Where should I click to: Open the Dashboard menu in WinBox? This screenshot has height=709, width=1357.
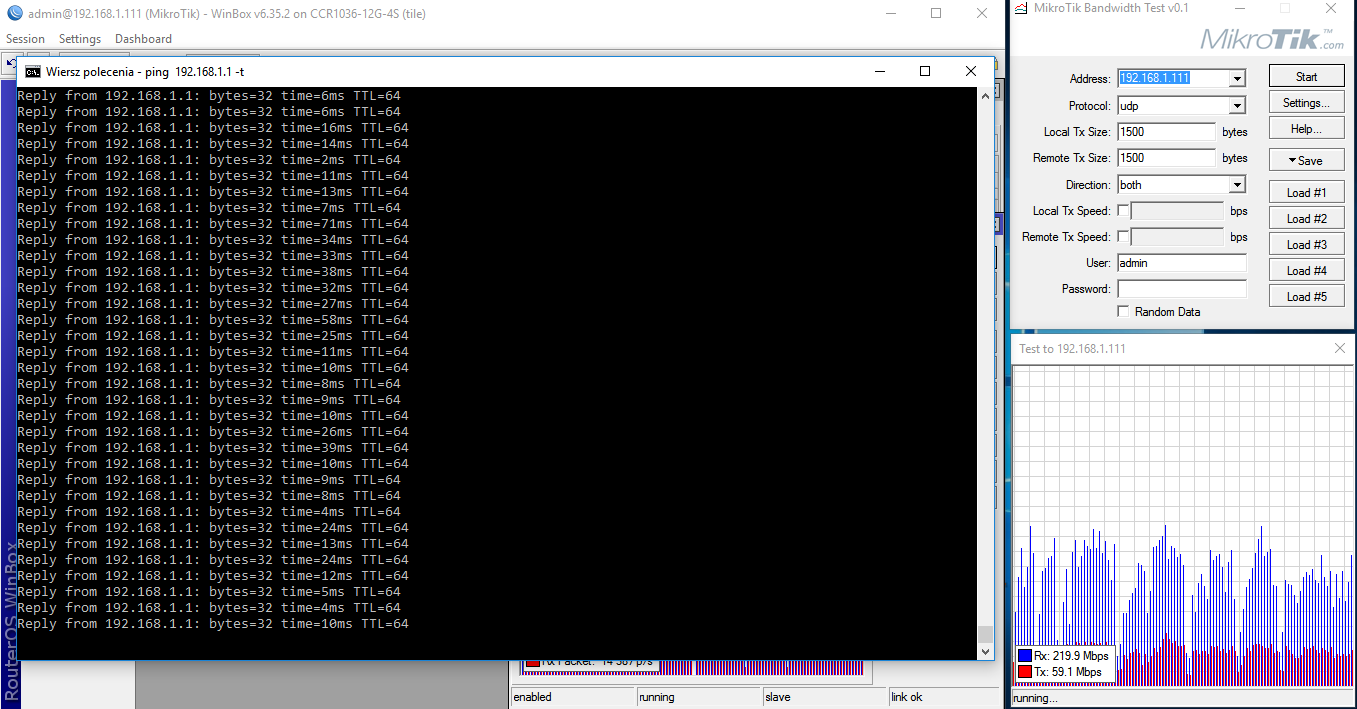(143, 39)
